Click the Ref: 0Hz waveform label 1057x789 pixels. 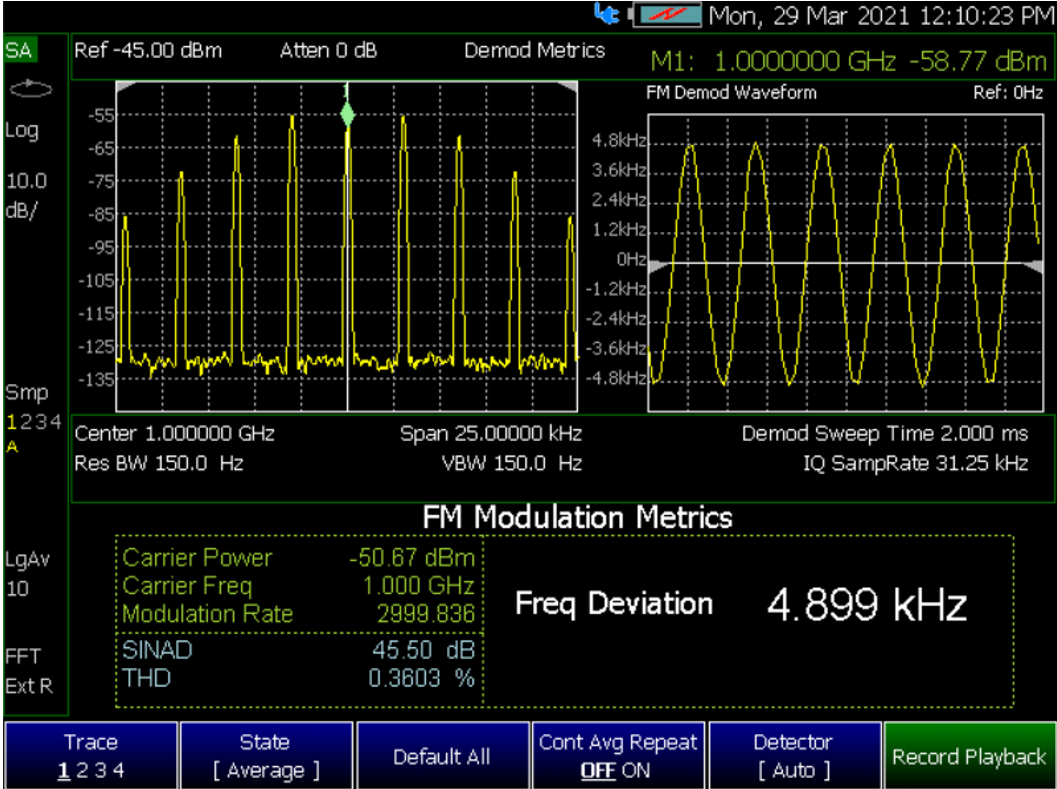pyautogui.click(x=1008, y=92)
